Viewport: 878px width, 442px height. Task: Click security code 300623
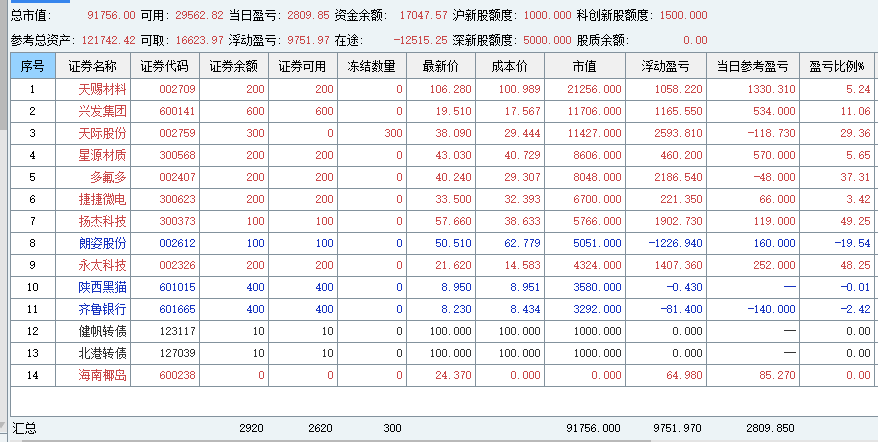(178, 199)
